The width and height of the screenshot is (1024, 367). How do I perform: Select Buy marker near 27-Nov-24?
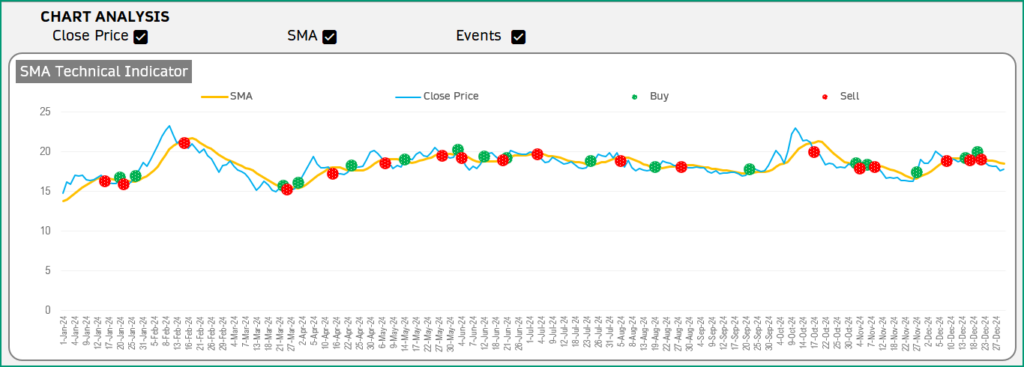coord(916,172)
